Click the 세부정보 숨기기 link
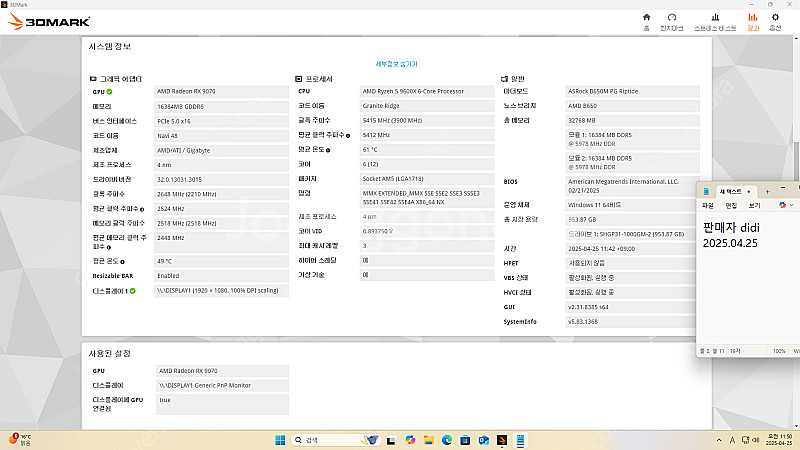The height and width of the screenshot is (450, 800). coord(396,64)
